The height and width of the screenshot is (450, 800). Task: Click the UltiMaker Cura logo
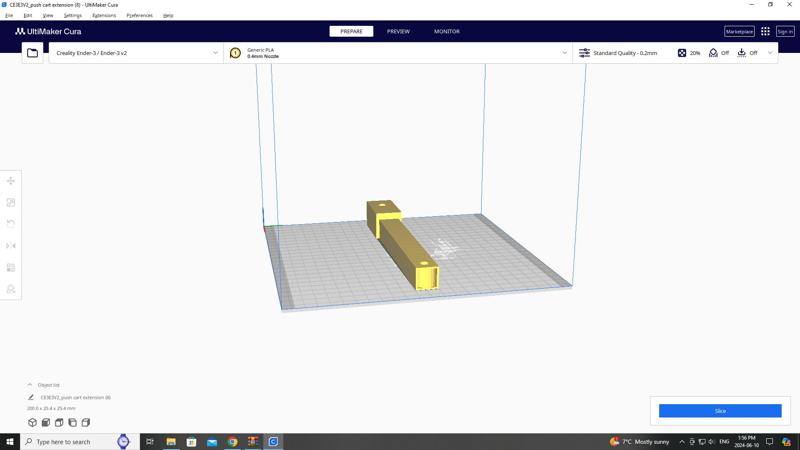coord(48,31)
